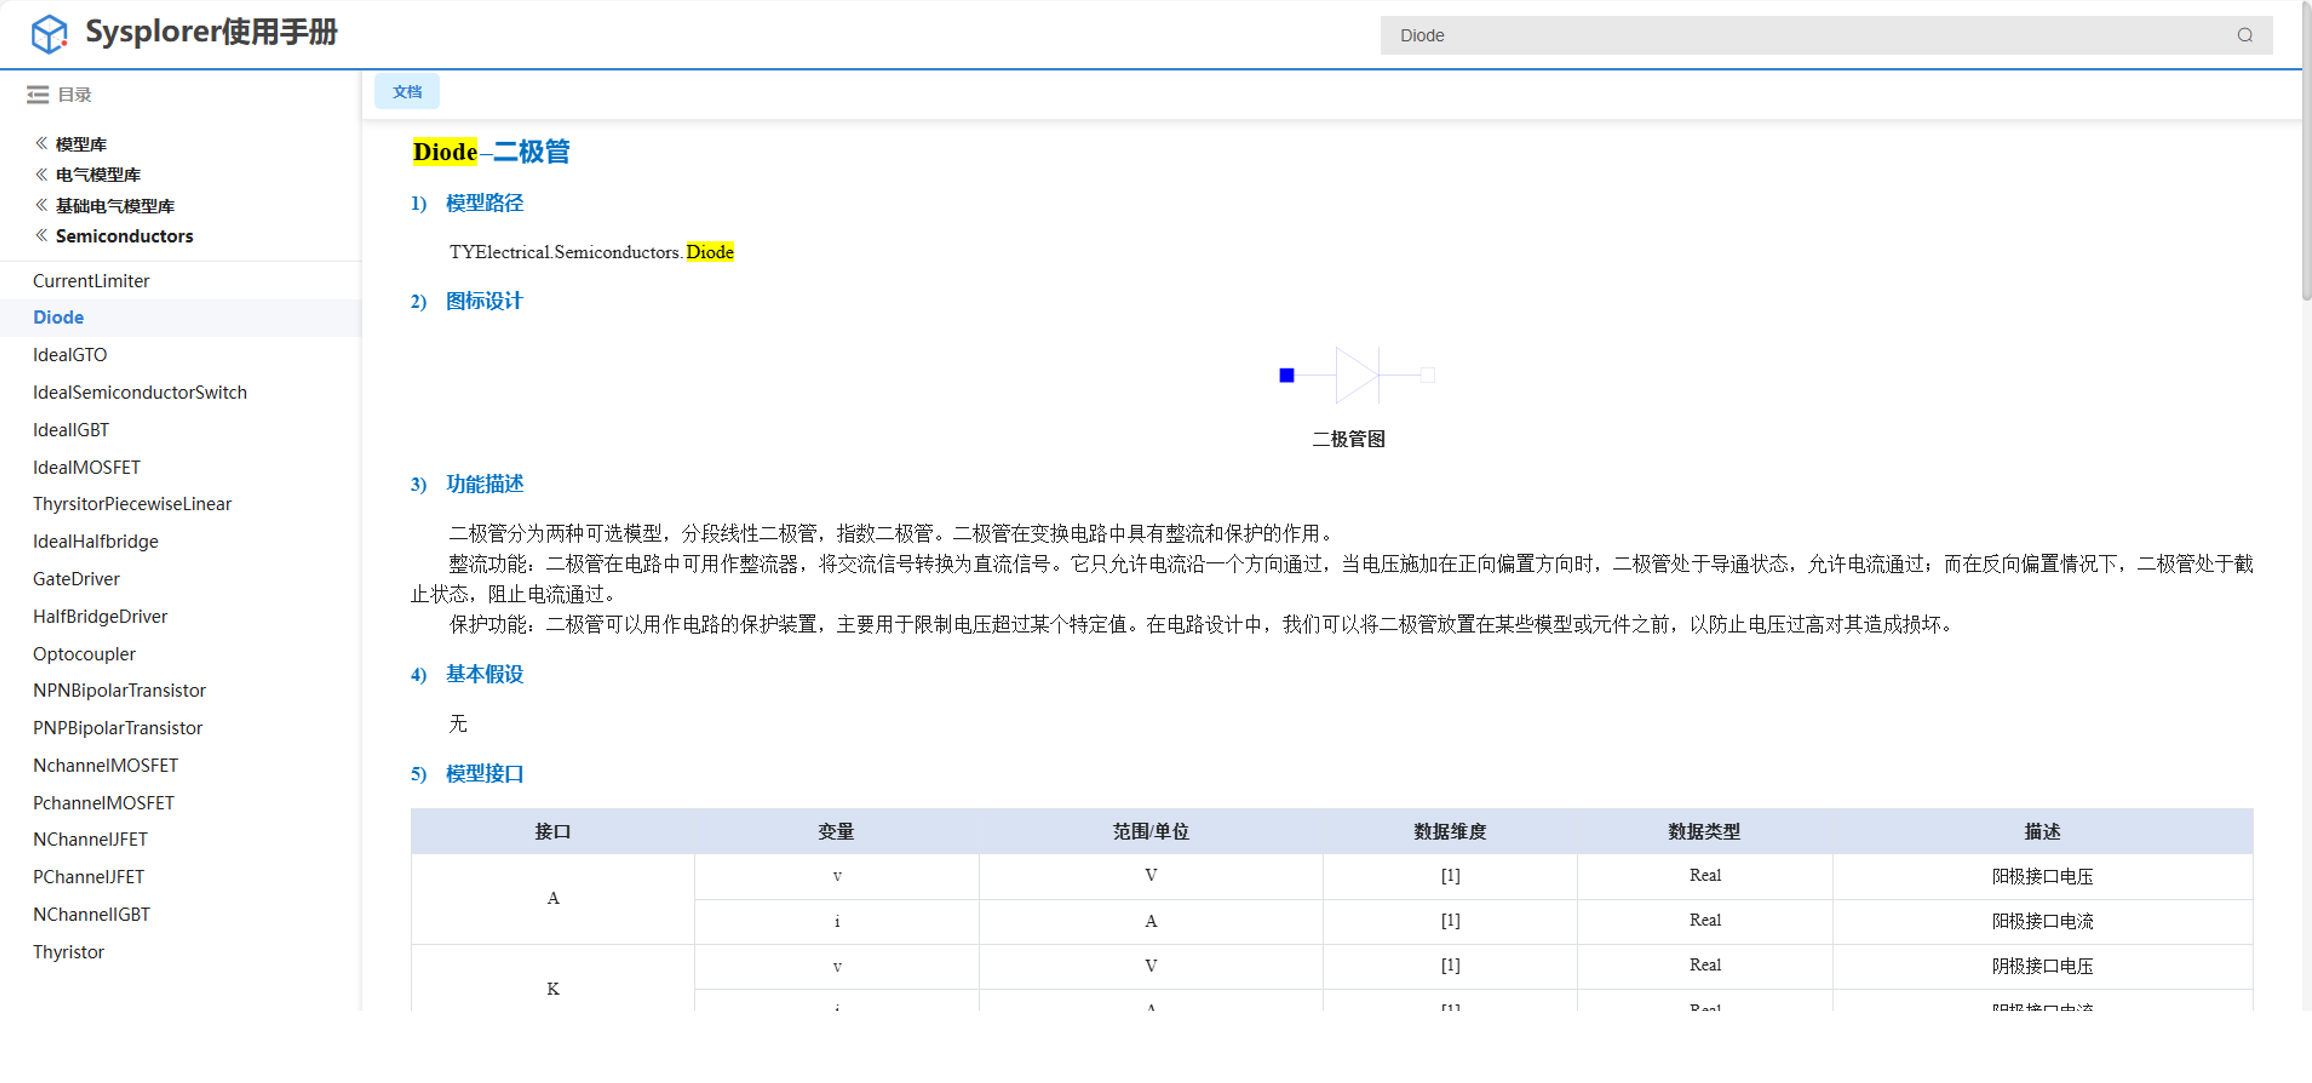Click the Sysplorer cube logo icon
Screen dimensions: 2312x1083
click(49, 34)
